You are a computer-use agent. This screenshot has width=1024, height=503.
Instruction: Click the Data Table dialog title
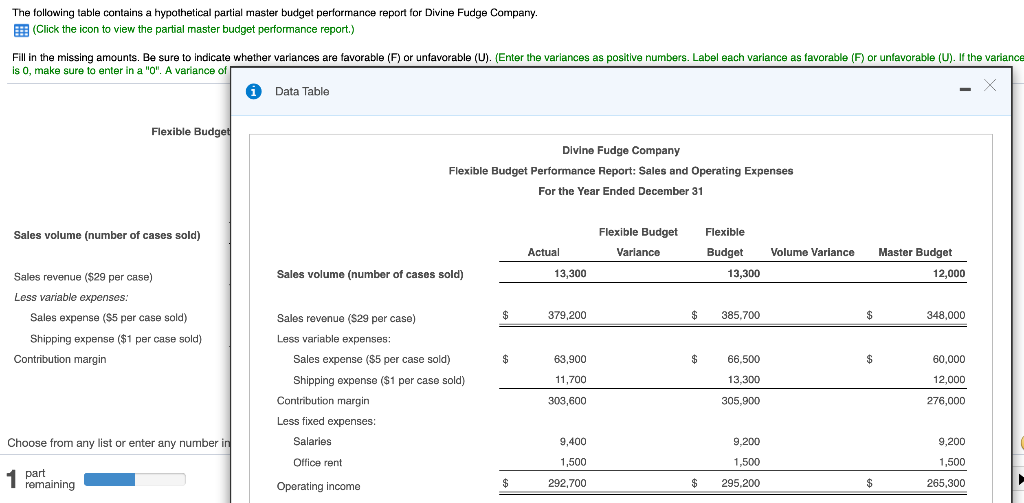point(302,91)
